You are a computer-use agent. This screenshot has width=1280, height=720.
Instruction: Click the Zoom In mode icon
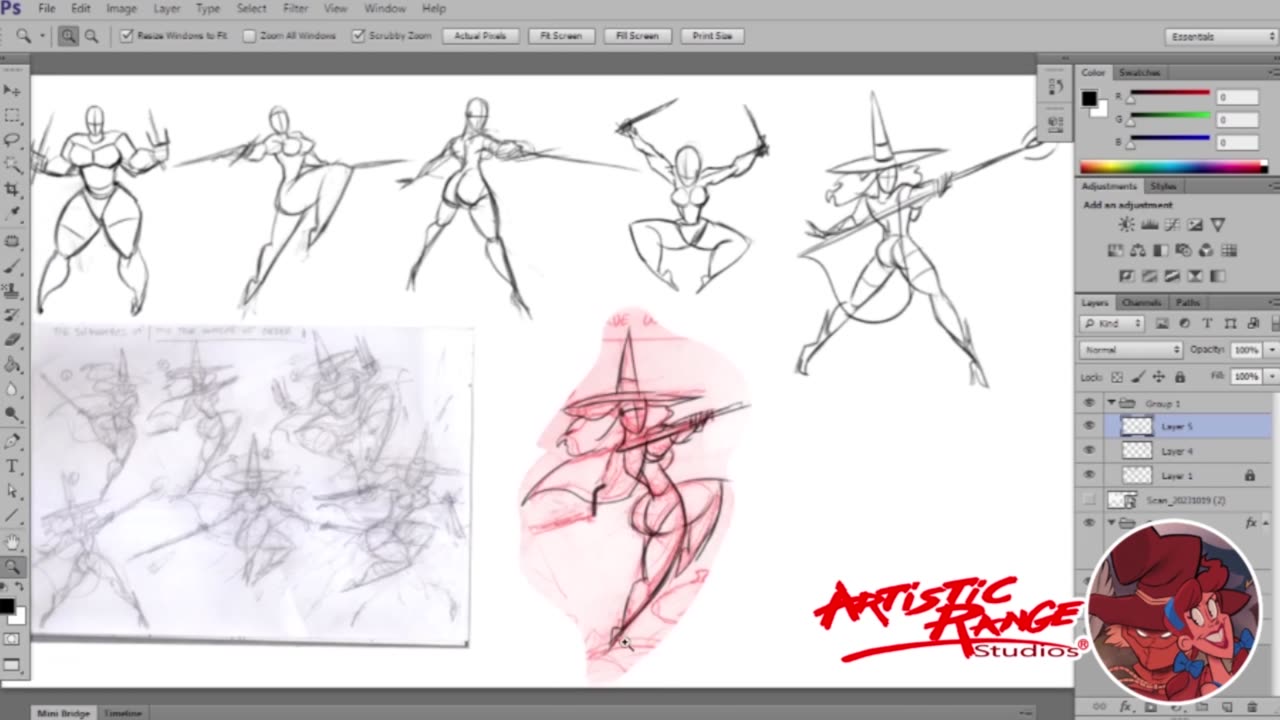[x=68, y=36]
